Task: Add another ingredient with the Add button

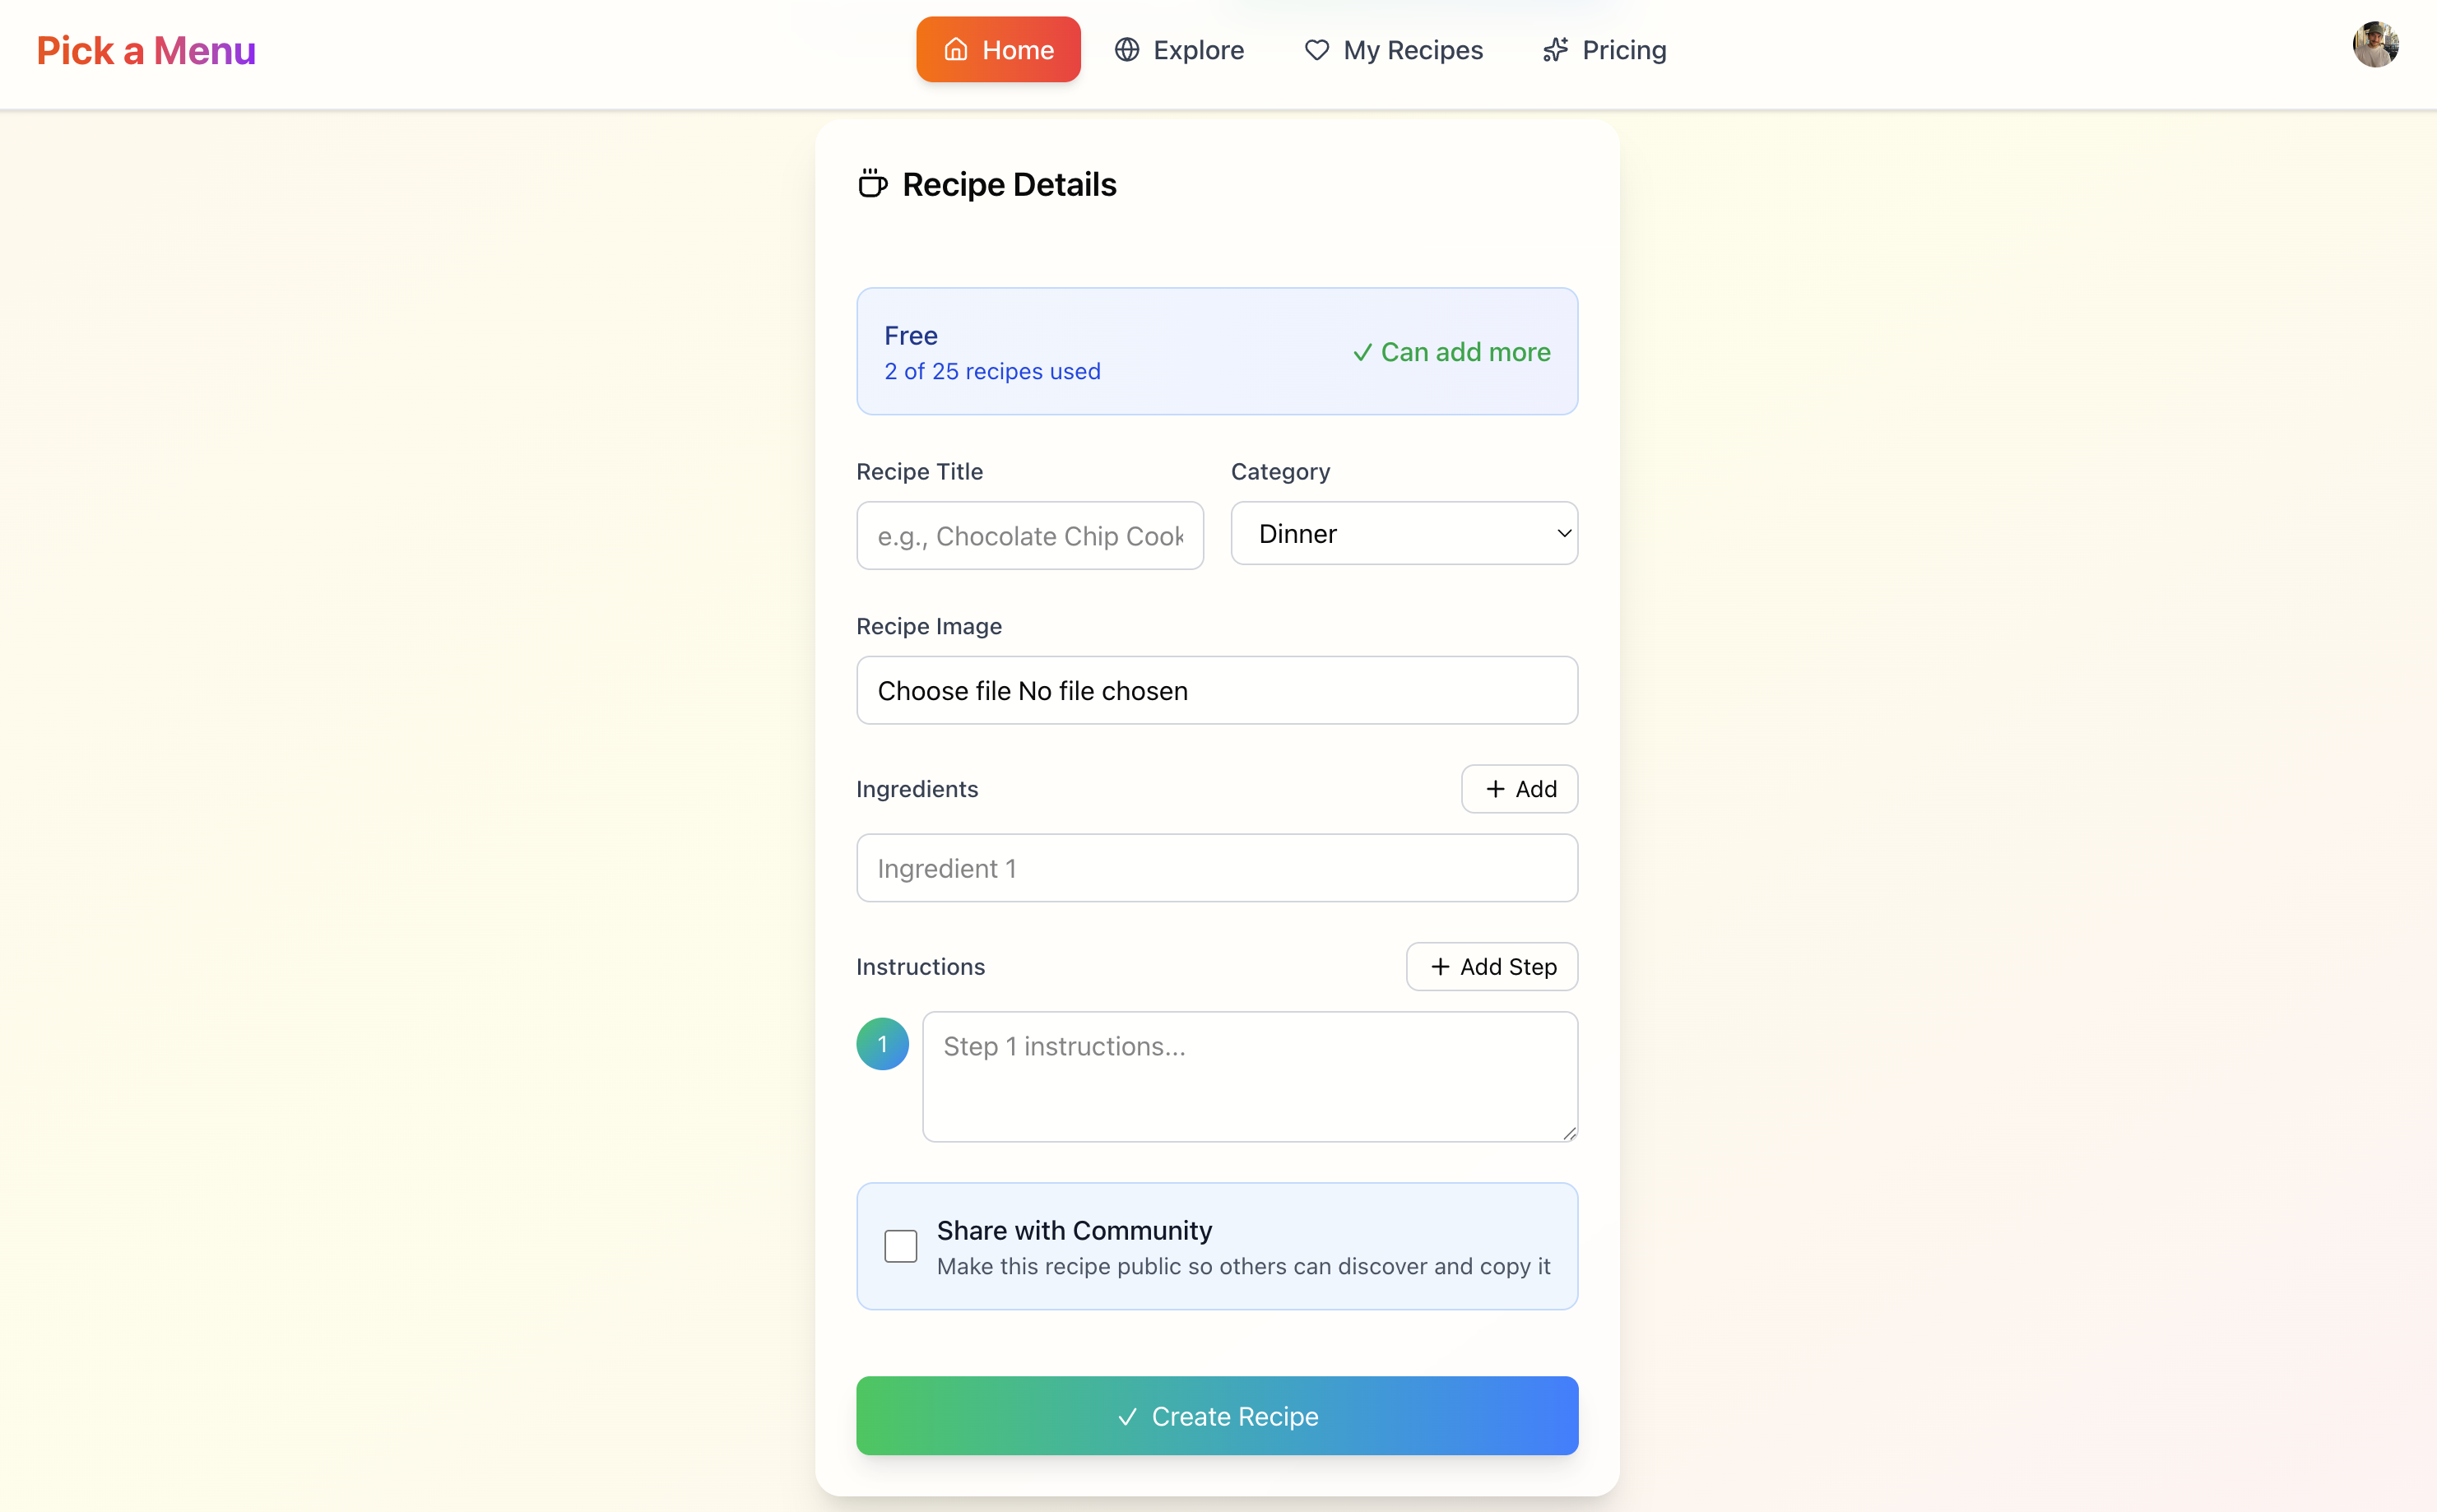Action: pos(1519,789)
